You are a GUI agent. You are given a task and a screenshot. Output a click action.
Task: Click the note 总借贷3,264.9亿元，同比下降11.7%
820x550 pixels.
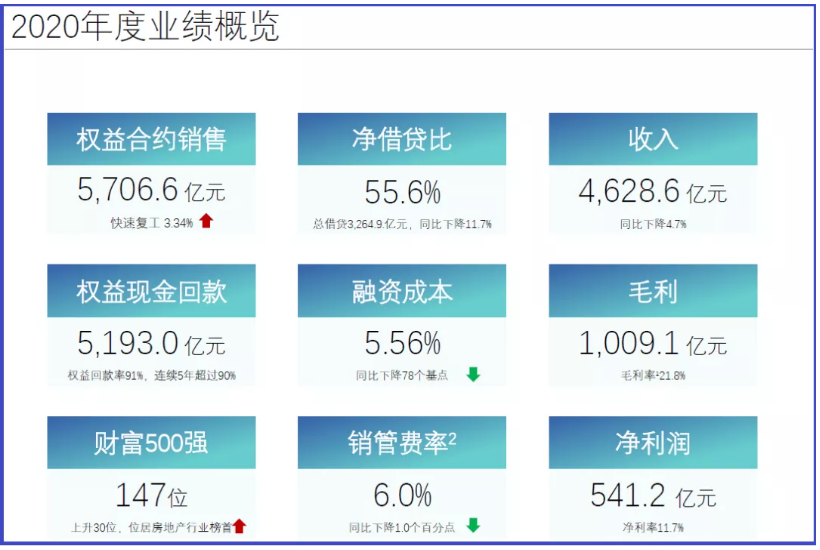pyautogui.click(x=402, y=224)
